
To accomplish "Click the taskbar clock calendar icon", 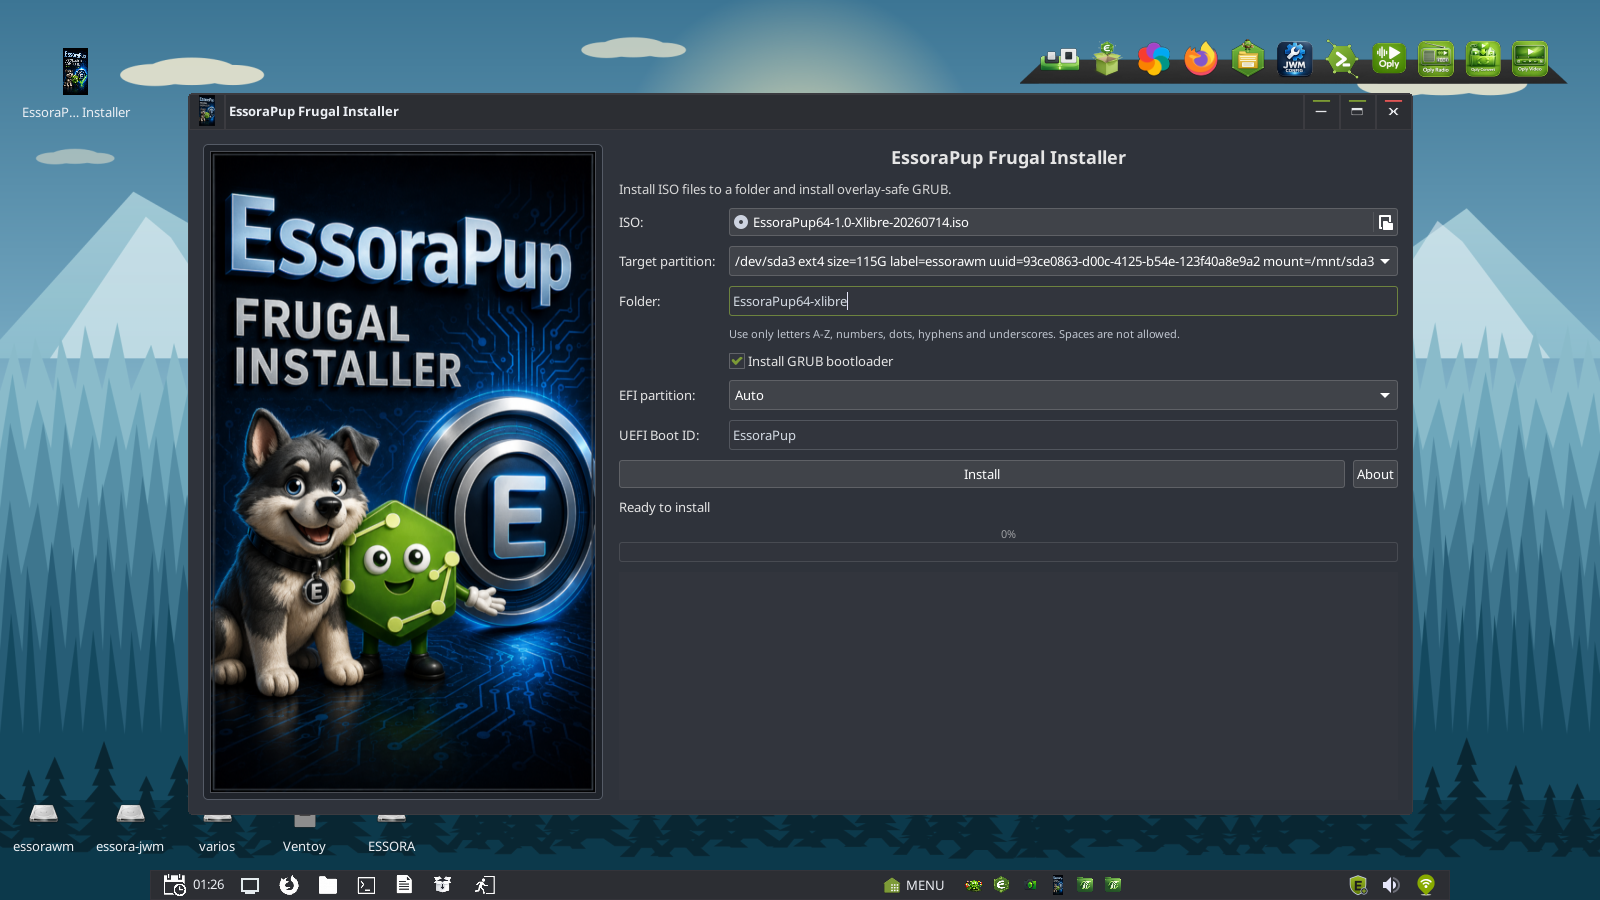I will [x=174, y=885].
